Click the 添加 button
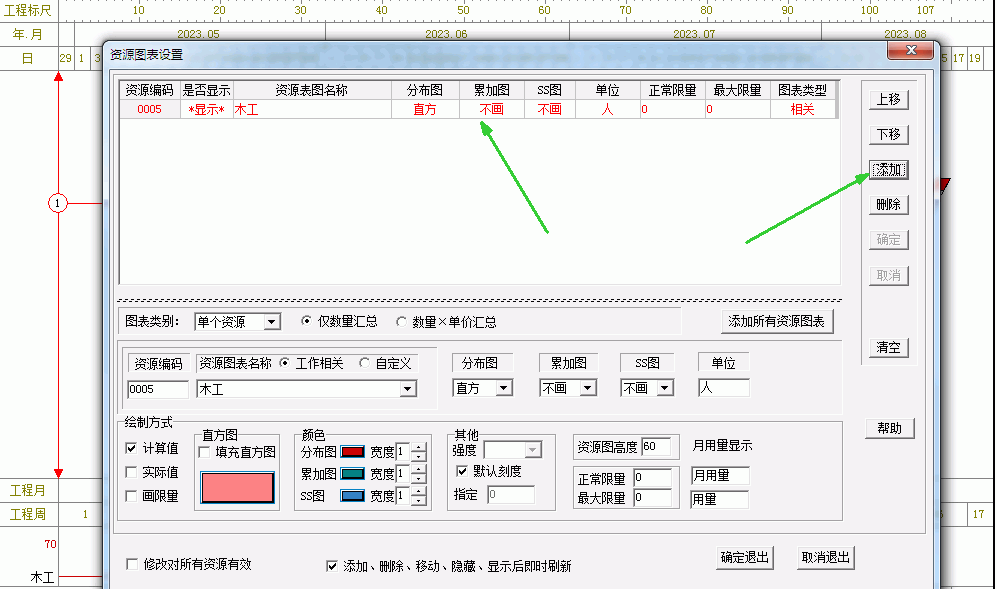997x589 pixels. tap(888, 170)
